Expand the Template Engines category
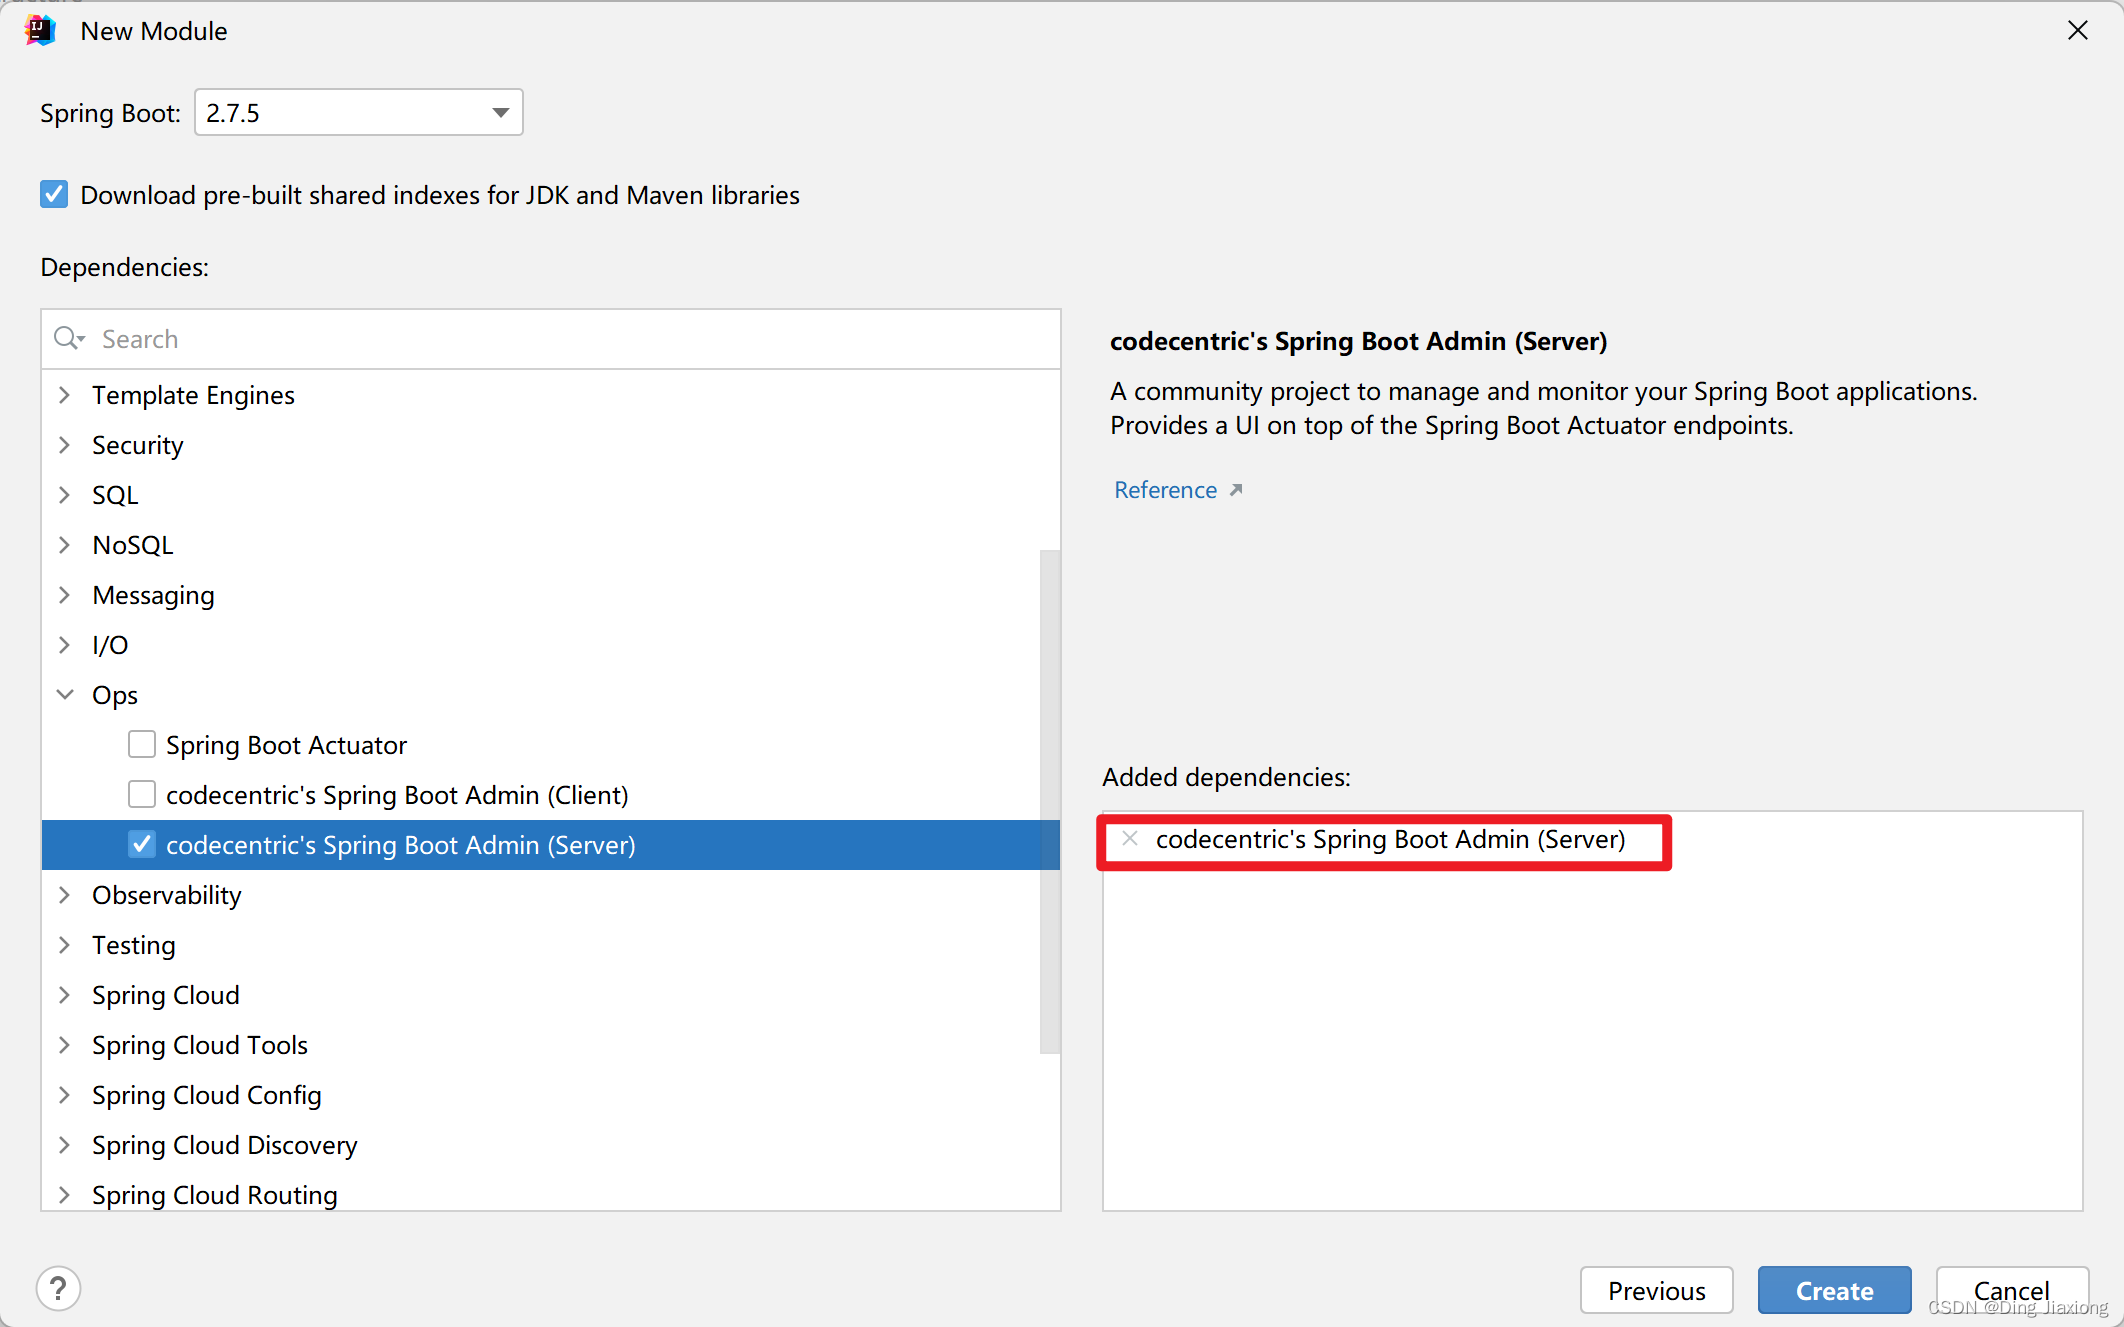The image size is (2124, 1327). point(65,395)
